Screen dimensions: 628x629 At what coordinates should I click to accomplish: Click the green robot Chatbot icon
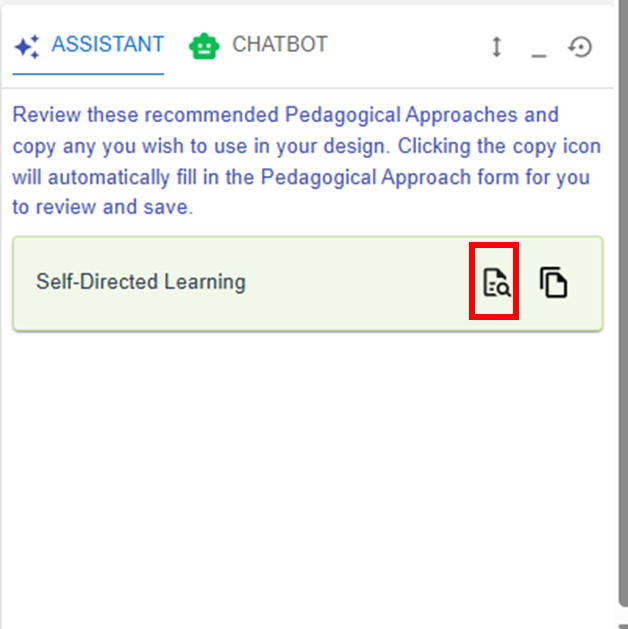pos(204,46)
